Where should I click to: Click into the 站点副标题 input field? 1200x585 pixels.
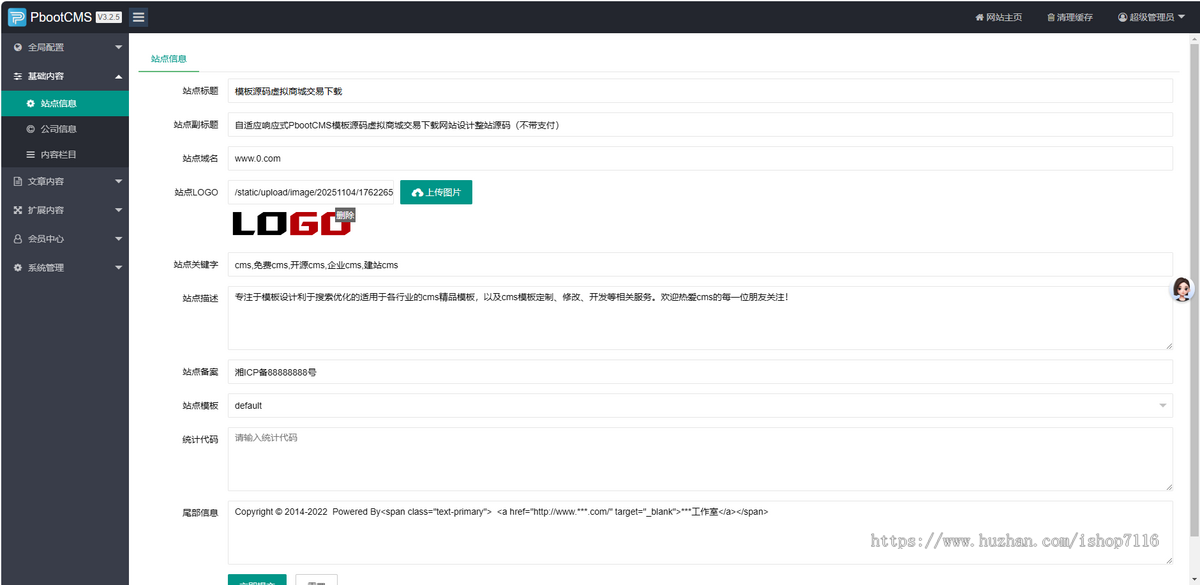700,125
